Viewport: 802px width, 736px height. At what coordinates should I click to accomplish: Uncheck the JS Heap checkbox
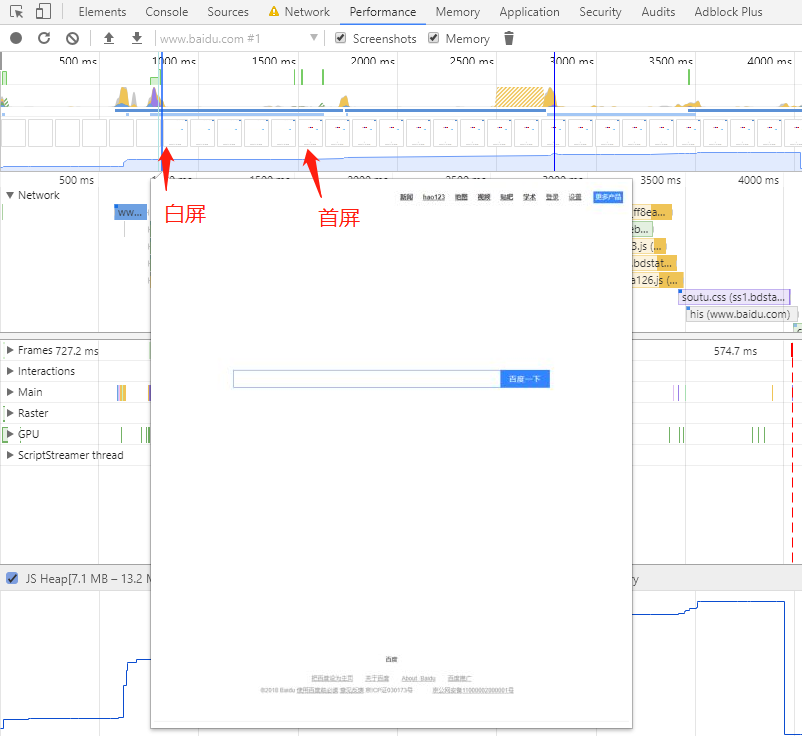pos(12,578)
